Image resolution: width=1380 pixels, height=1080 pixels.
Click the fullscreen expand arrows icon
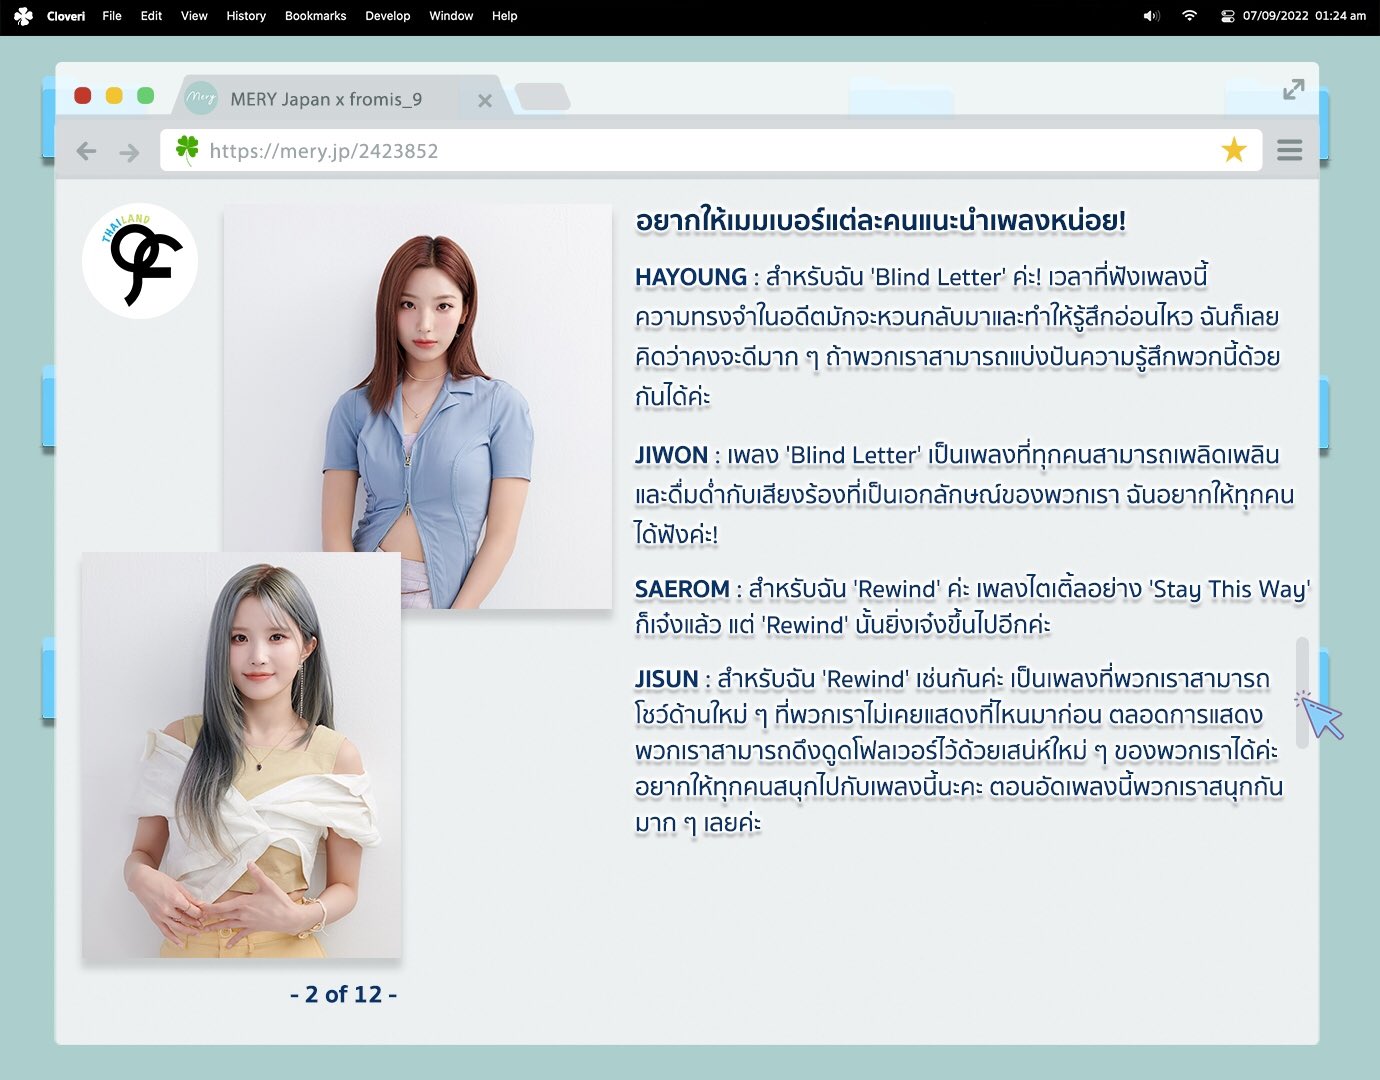(x=1294, y=89)
